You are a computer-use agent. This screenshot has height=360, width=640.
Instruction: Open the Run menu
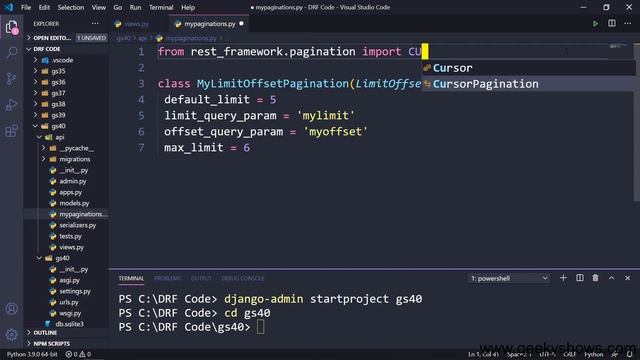[x=135, y=7]
